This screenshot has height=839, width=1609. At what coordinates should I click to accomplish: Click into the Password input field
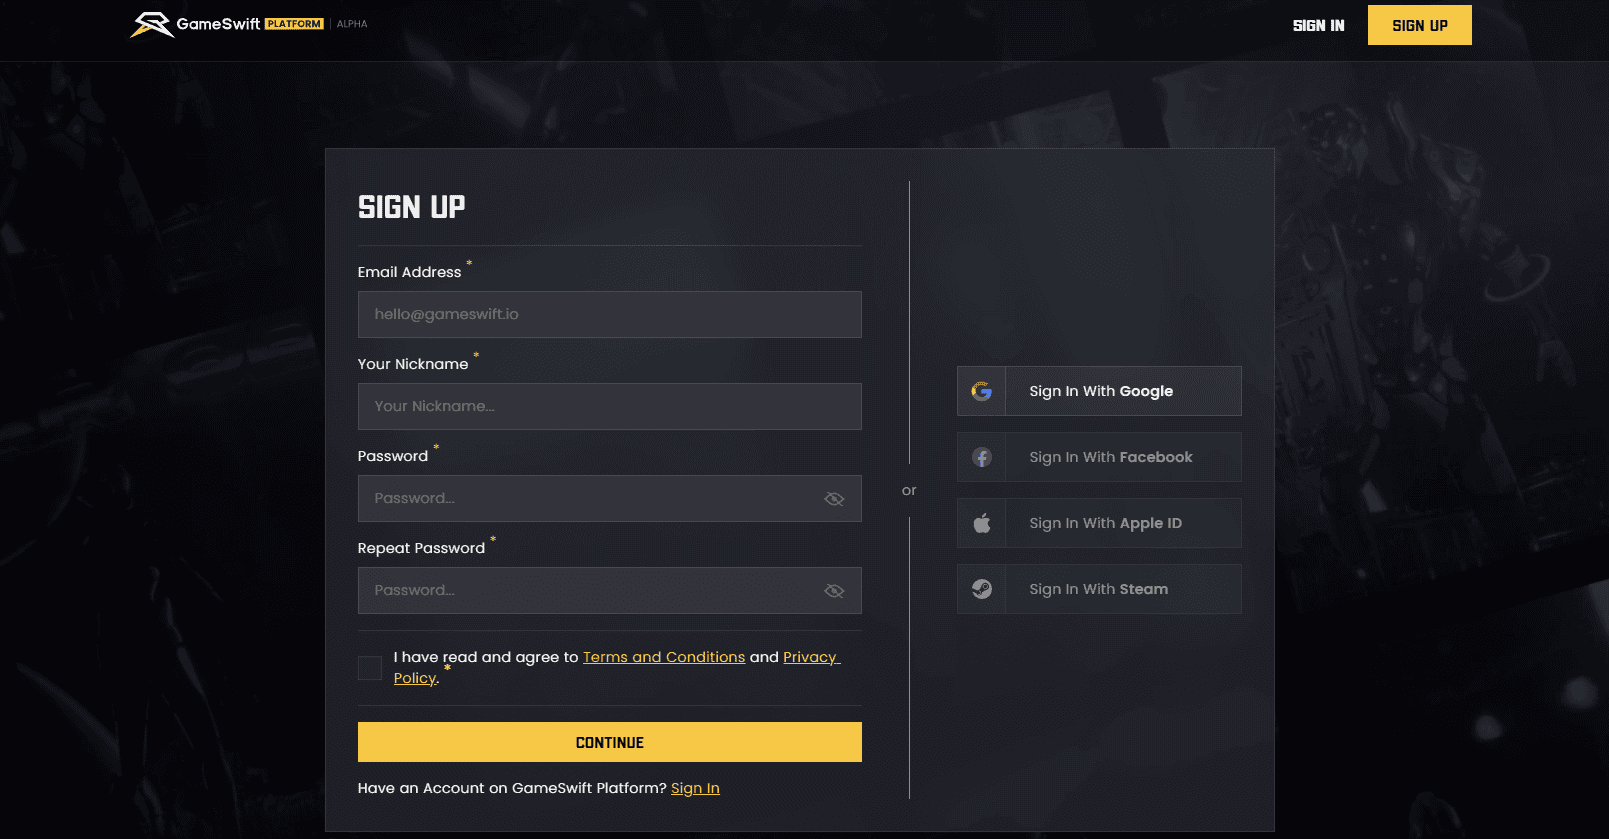click(590, 498)
